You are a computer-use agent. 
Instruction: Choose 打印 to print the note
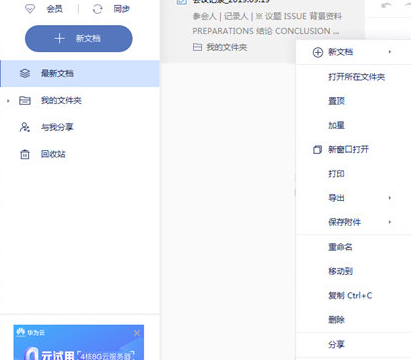(x=336, y=174)
